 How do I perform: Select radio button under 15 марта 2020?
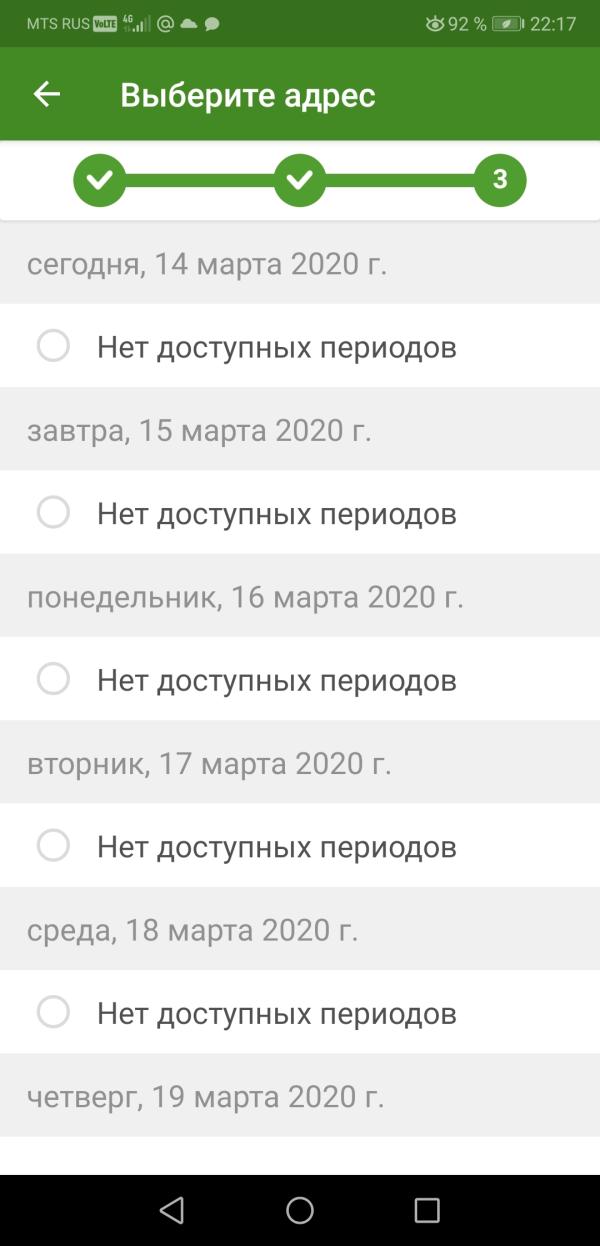pyautogui.click(x=53, y=513)
